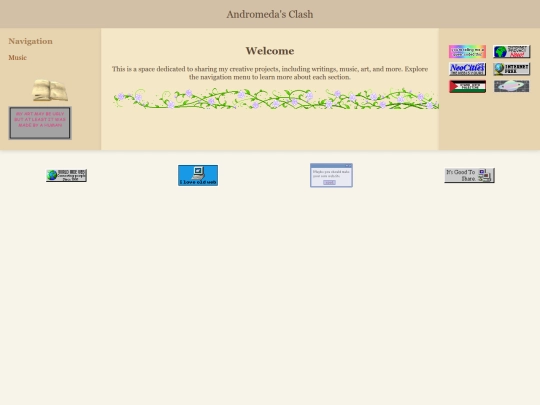Open the Music navigation link
The image size is (540, 405).
pos(18,58)
